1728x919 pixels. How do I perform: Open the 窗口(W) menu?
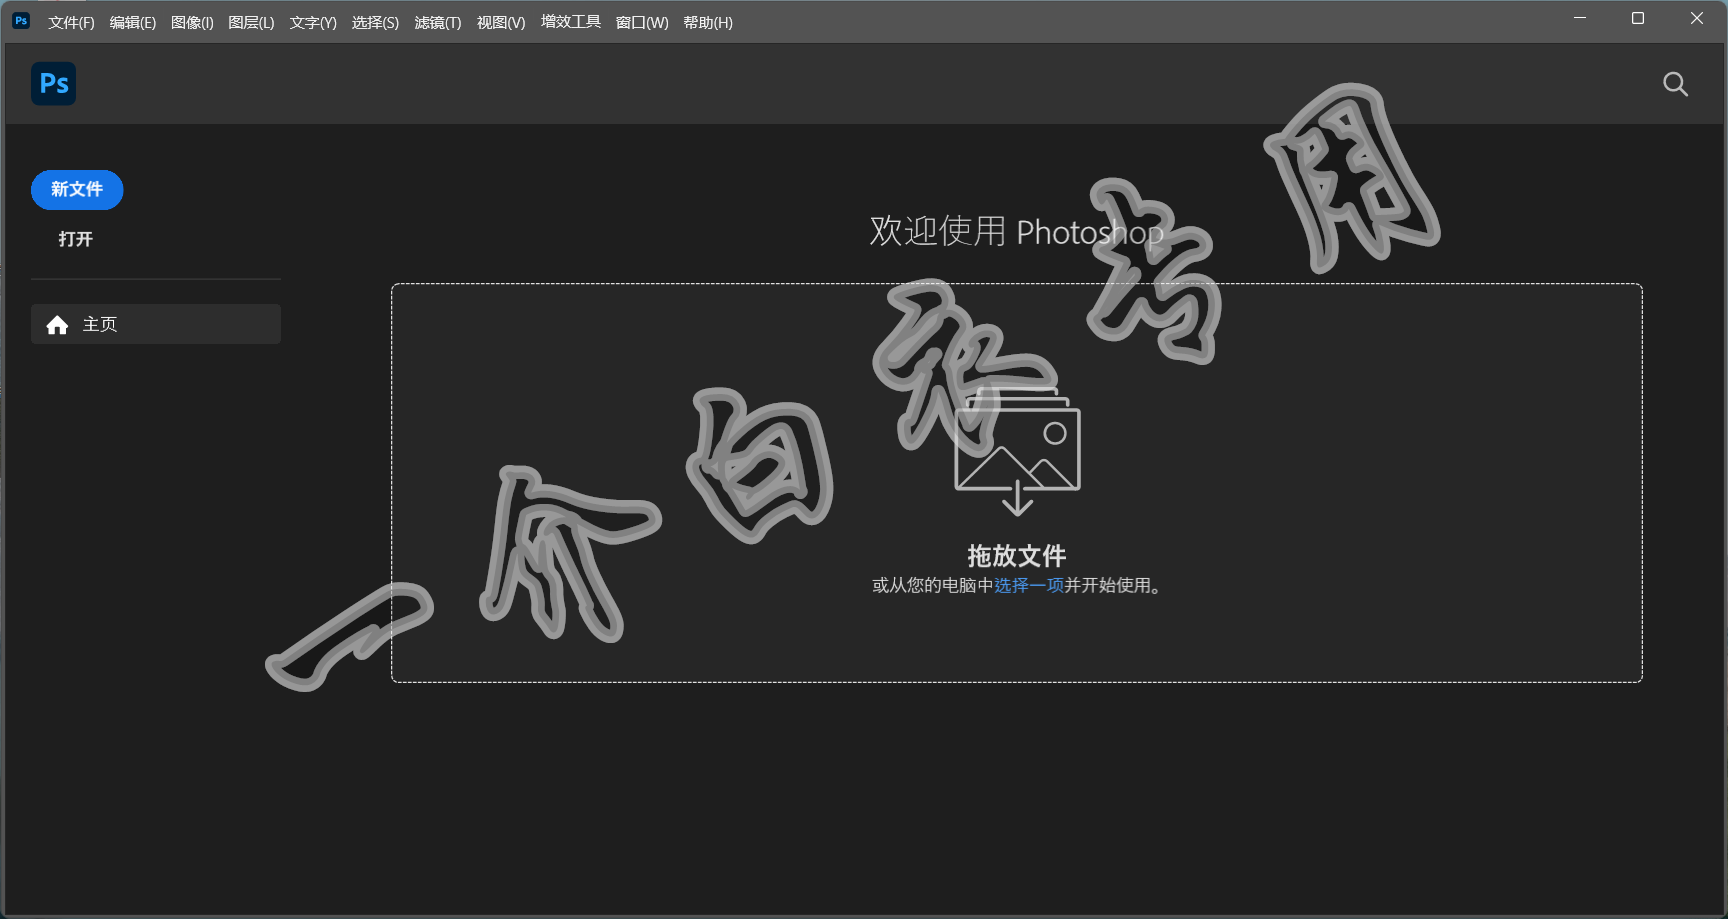point(642,22)
